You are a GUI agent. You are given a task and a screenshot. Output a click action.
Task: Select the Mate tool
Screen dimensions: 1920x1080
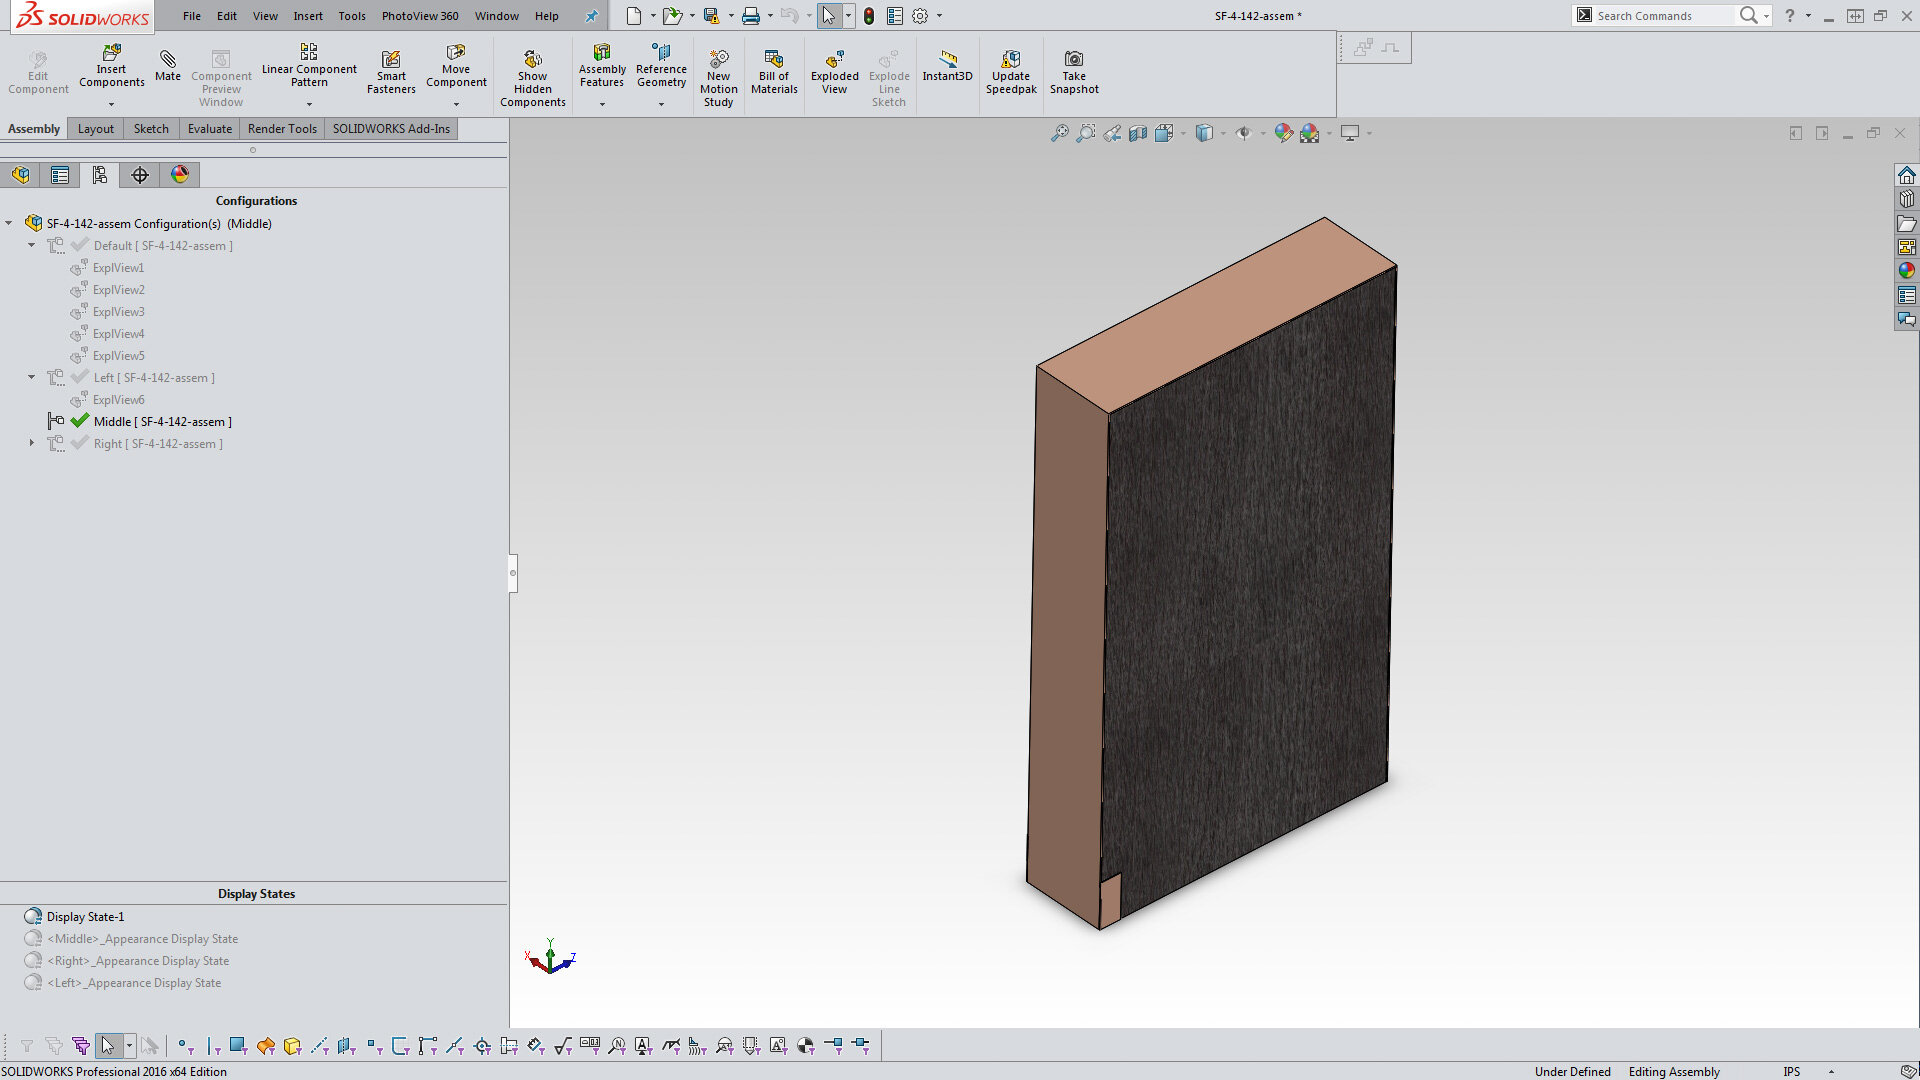click(x=168, y=66)
